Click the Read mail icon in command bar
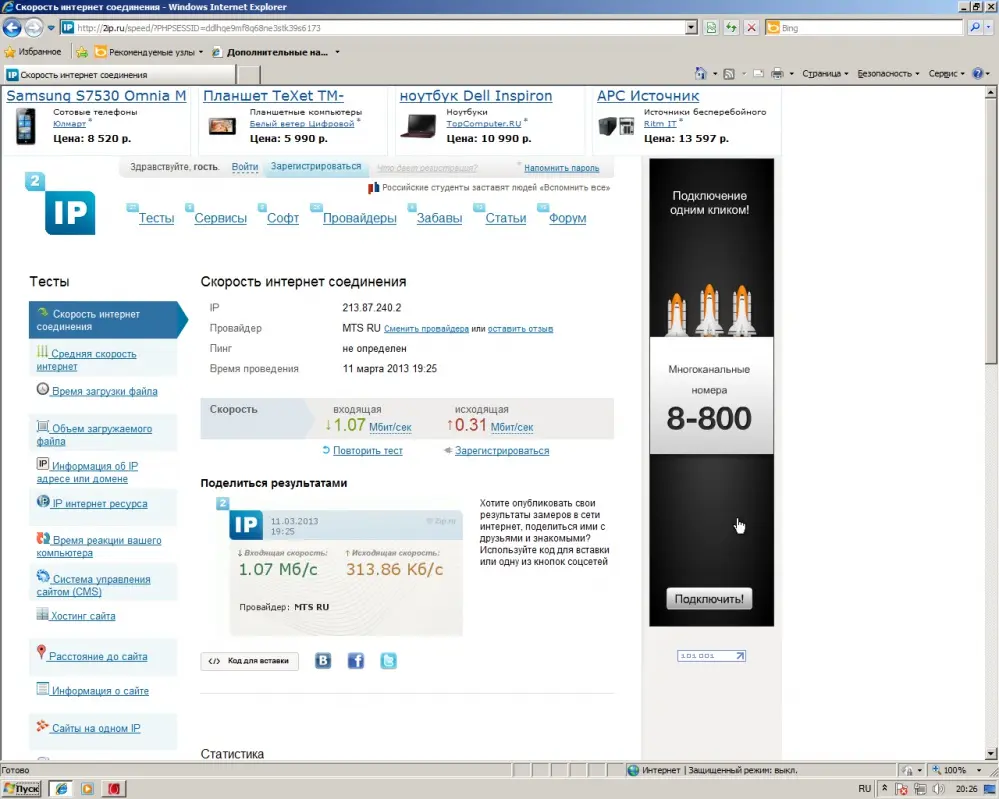Image resolution: width=999 pixels, height=799 pixels. [758, 74]
